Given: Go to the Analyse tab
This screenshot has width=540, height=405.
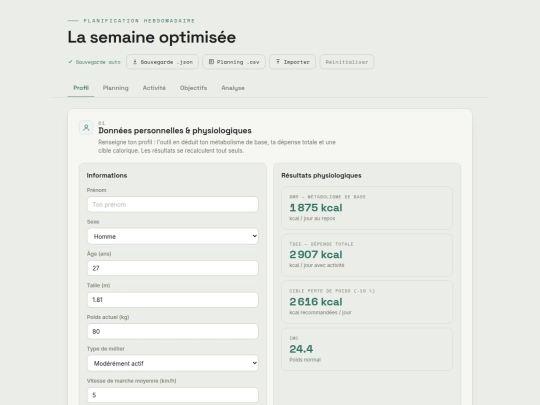Looking at the screenshot, I should click(233, 88).
